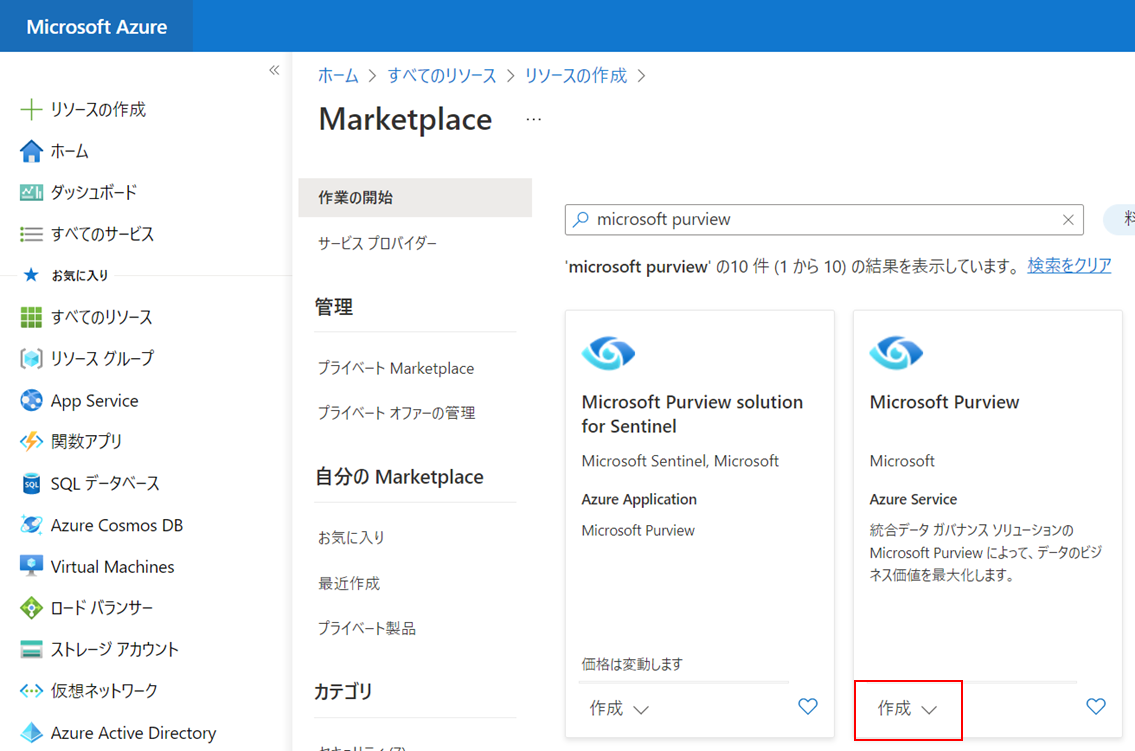Click the 統合データ ガバナンス description text
Image resolution: width=1135 pixels, height=751 pixels.
point(985,553)
